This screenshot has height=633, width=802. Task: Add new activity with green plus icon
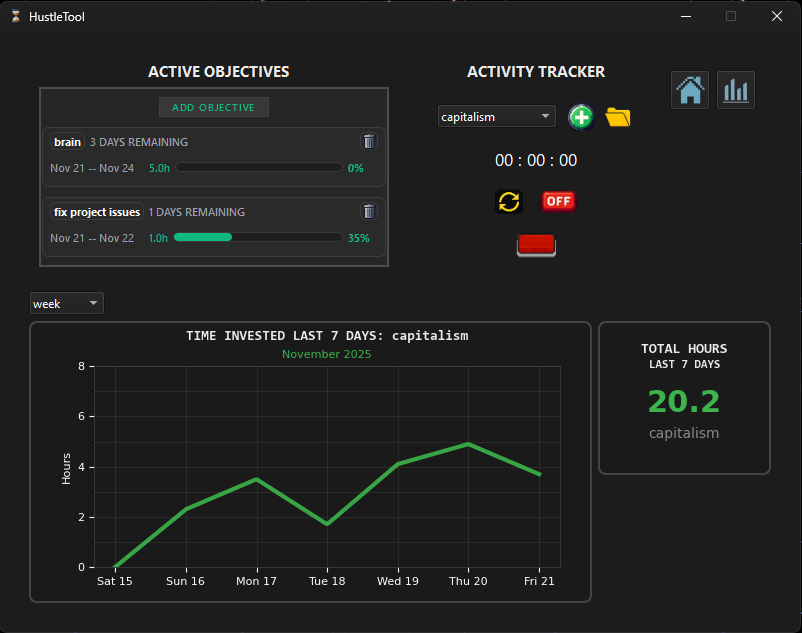[x=581, y=117]
